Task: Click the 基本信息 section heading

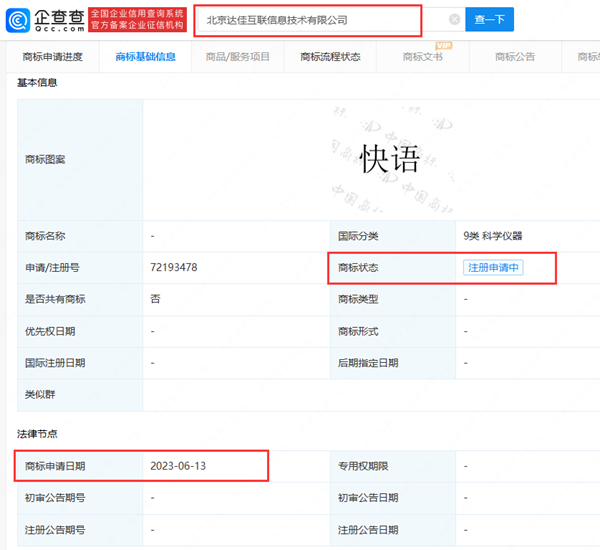Action: pos(37,83)
